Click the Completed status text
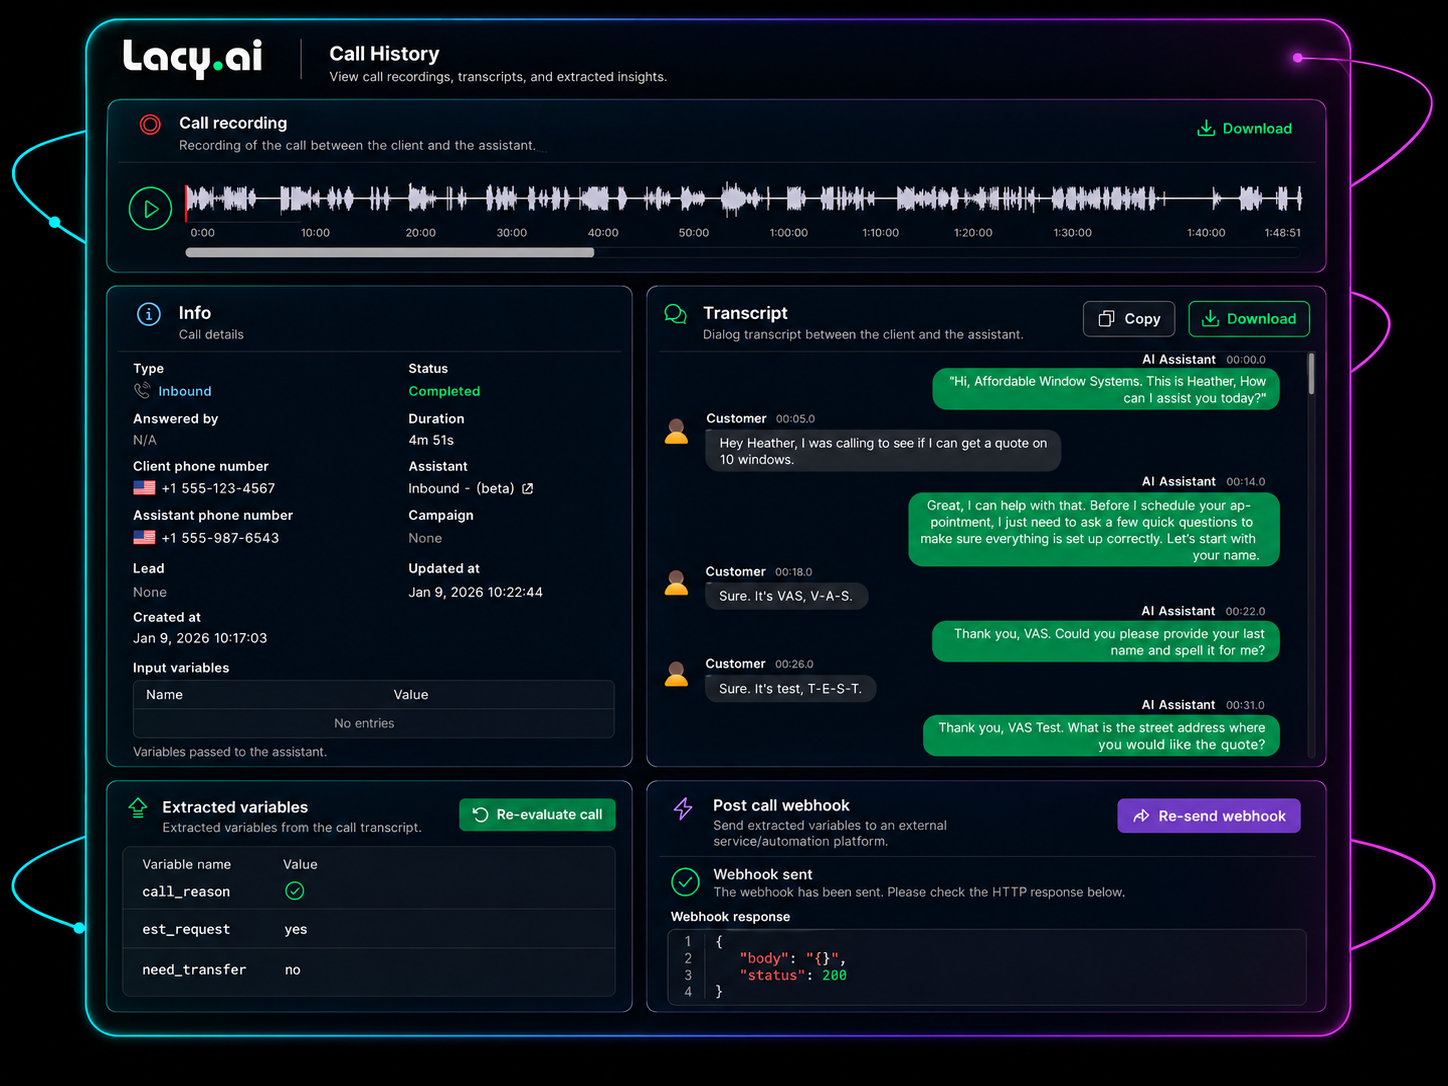The image size is (1448, 1086). (x=444, y=391)
